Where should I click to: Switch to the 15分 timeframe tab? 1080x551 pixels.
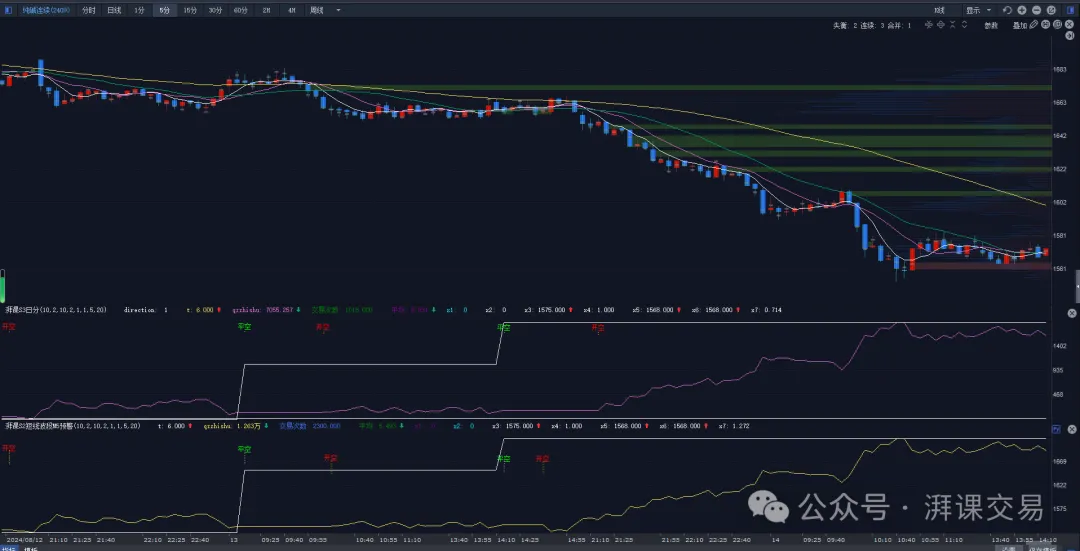189,10
